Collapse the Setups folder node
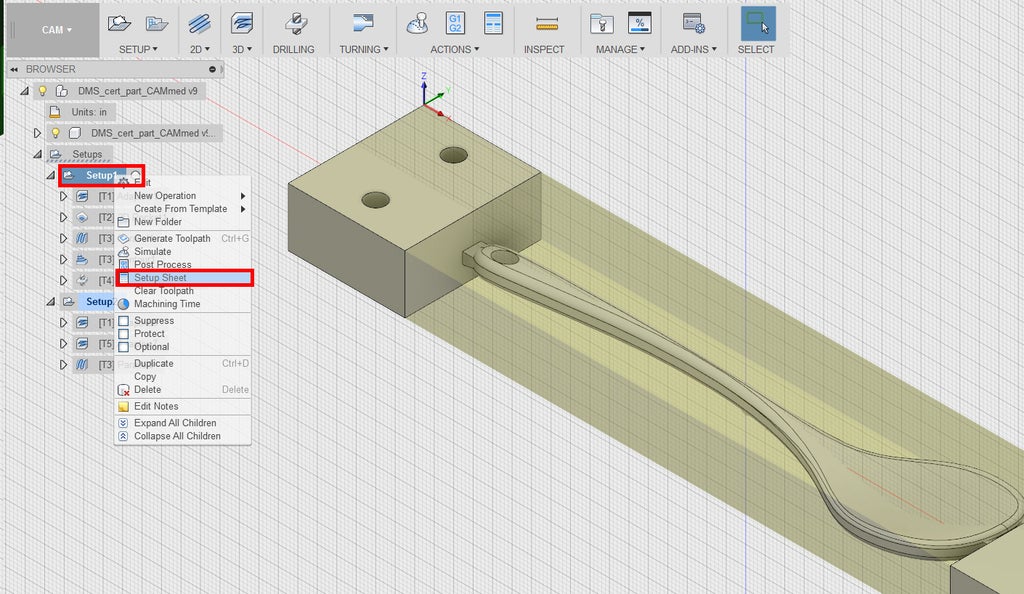 tap(38, 155)
